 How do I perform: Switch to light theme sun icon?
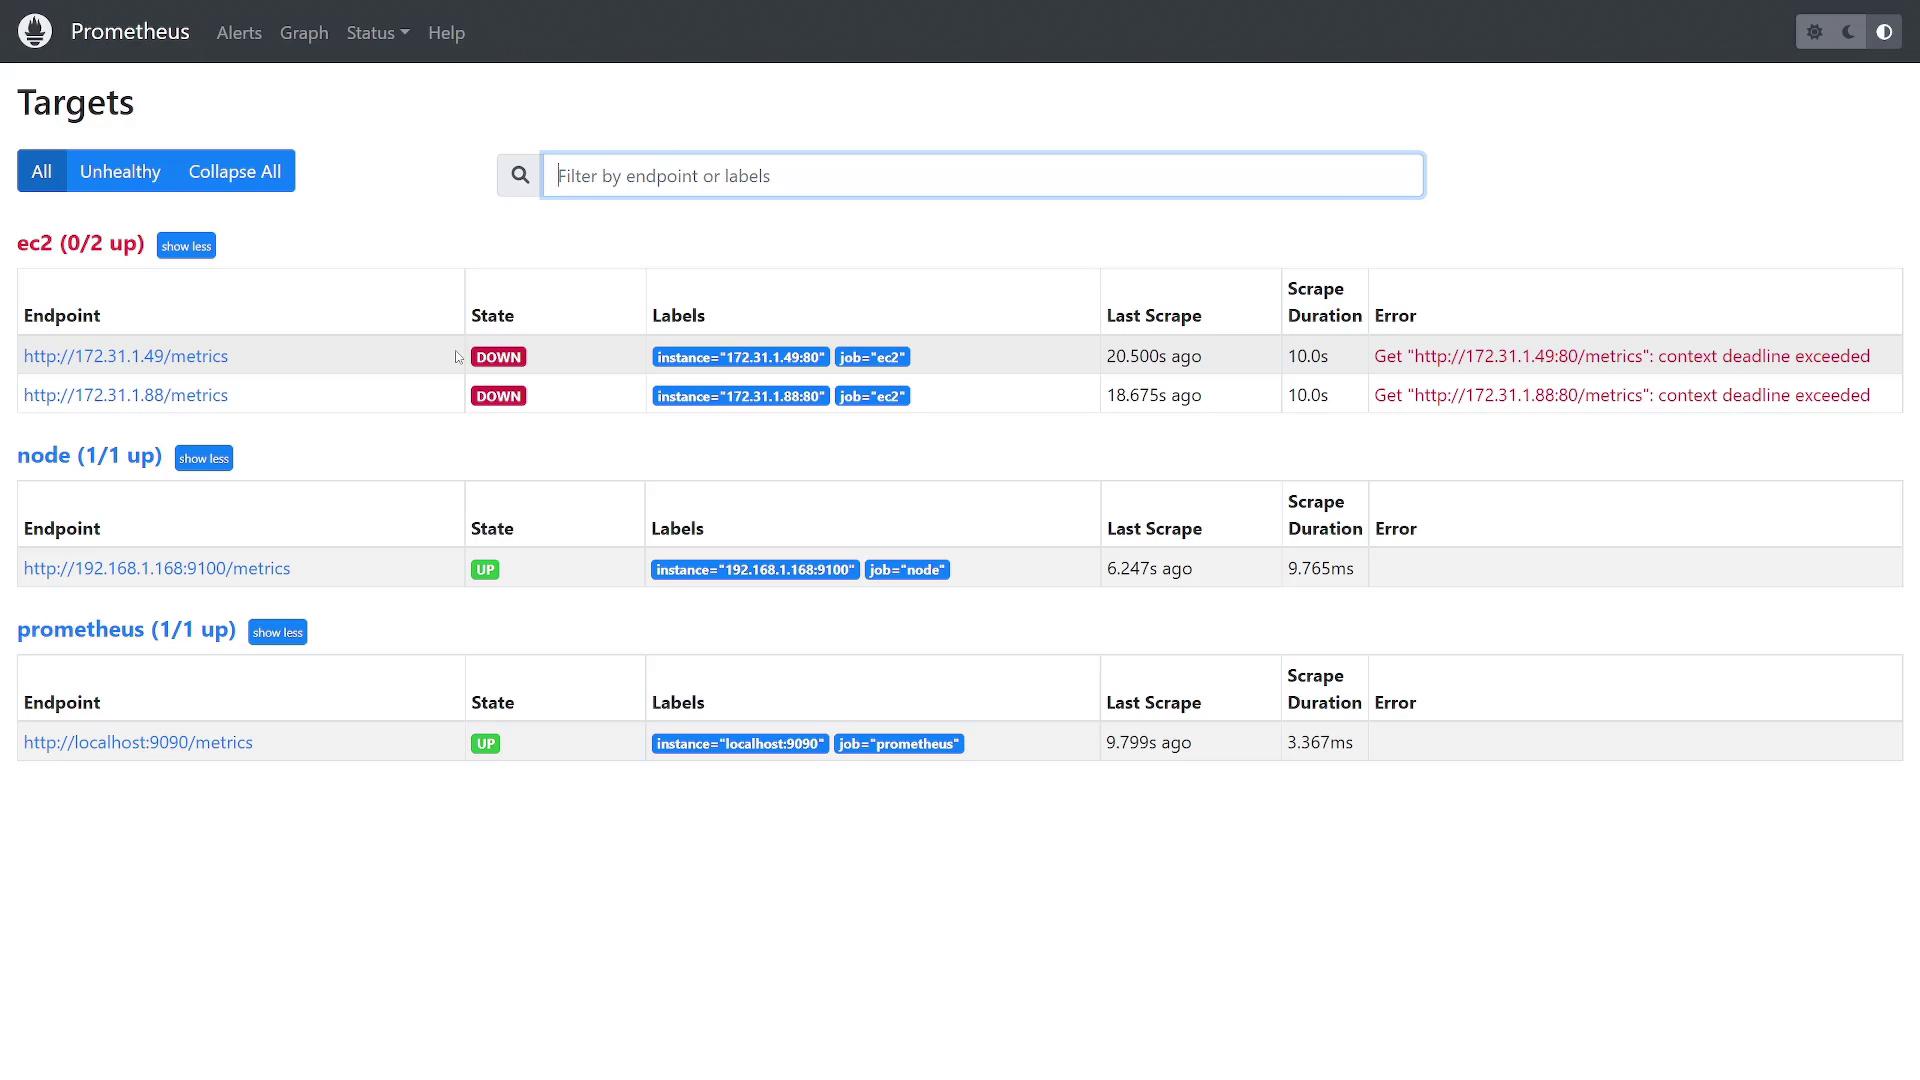(1814, 32)
